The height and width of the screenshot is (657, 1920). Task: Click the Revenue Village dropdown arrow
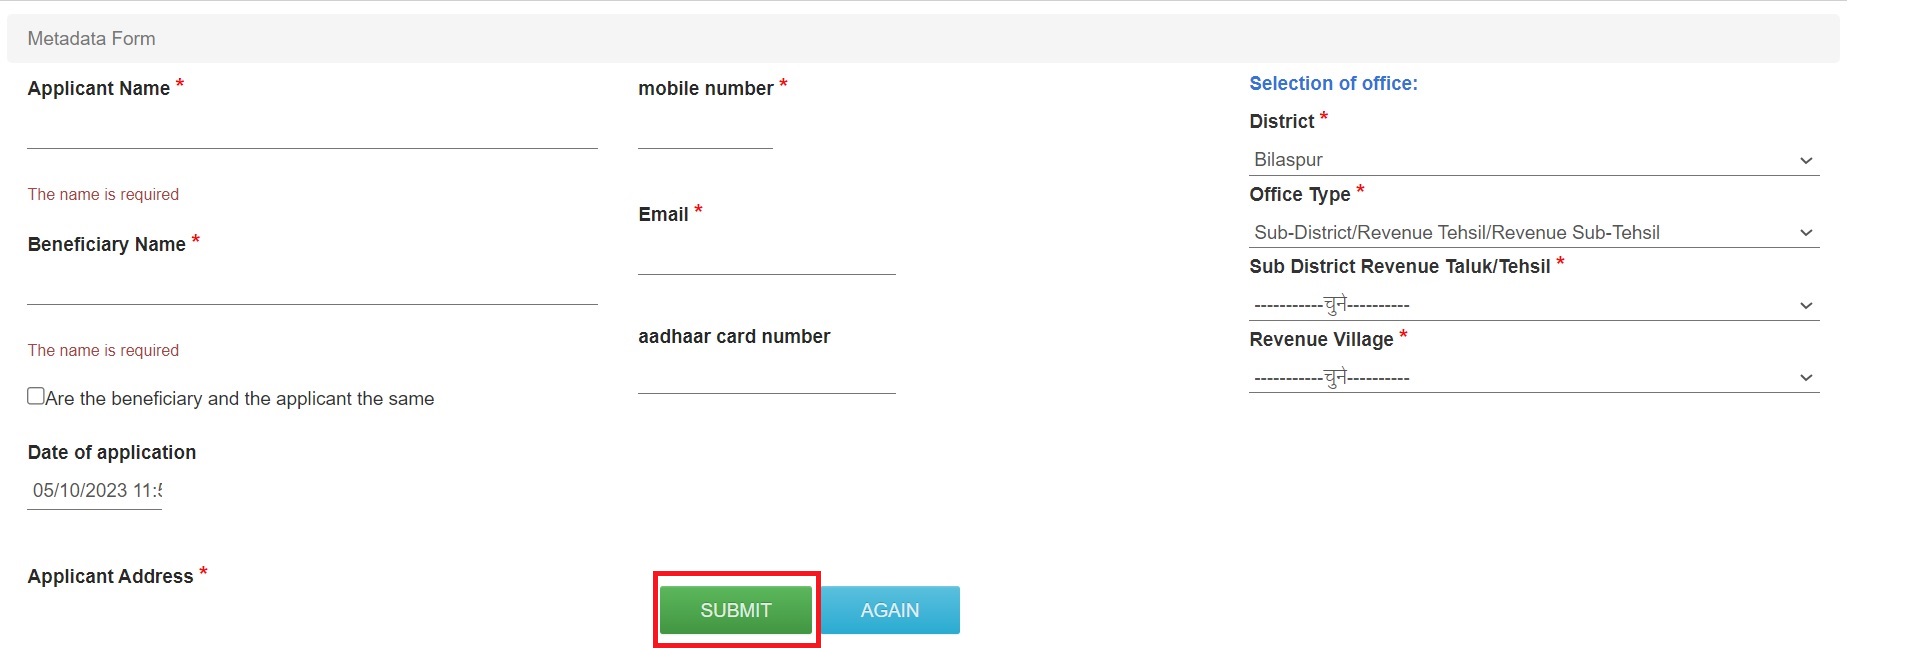[x=1806, y=377]
